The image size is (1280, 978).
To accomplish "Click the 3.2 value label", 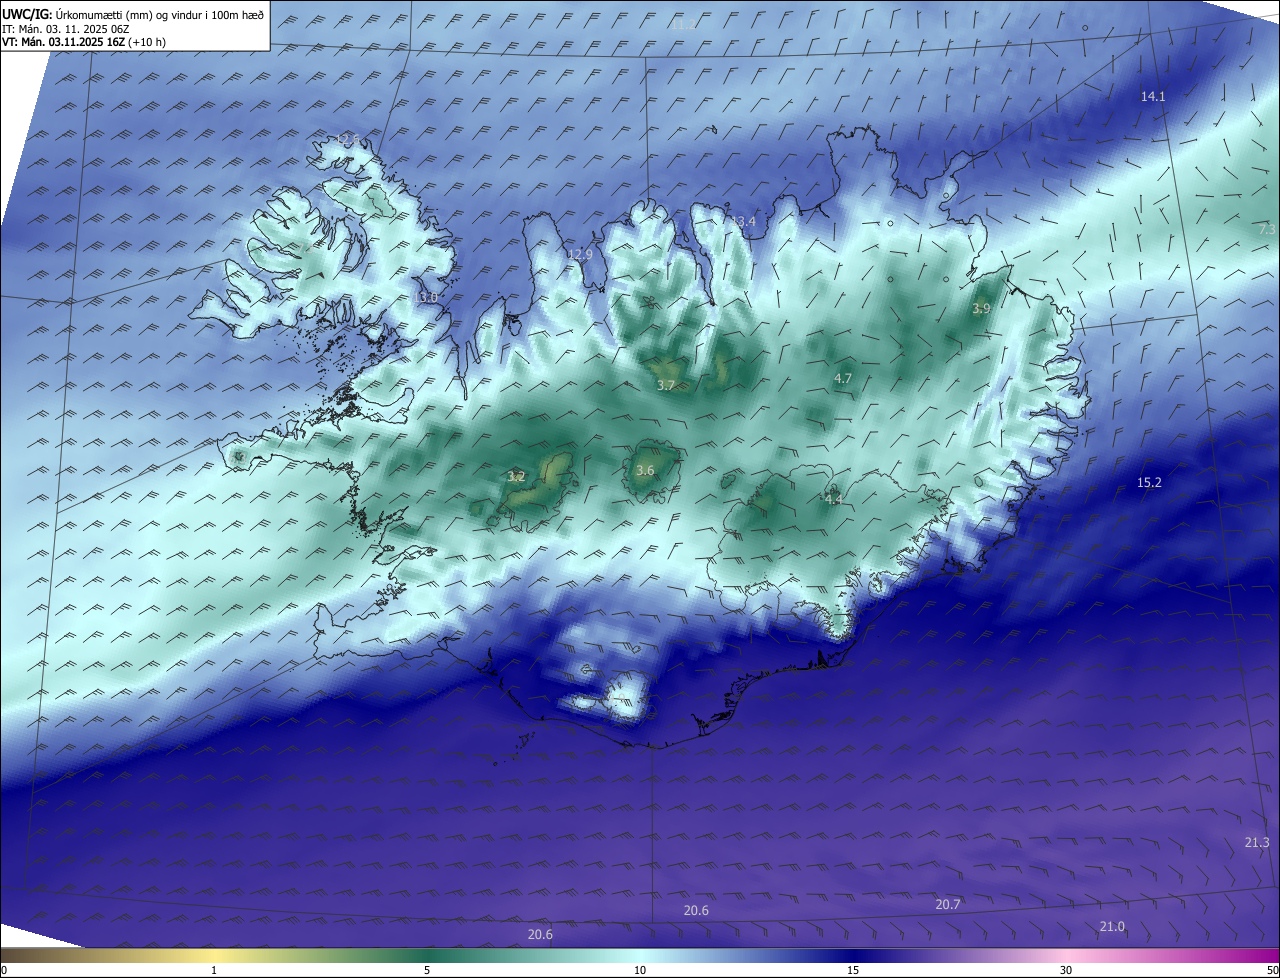I will pyautogui.click(x=516, y=477).
